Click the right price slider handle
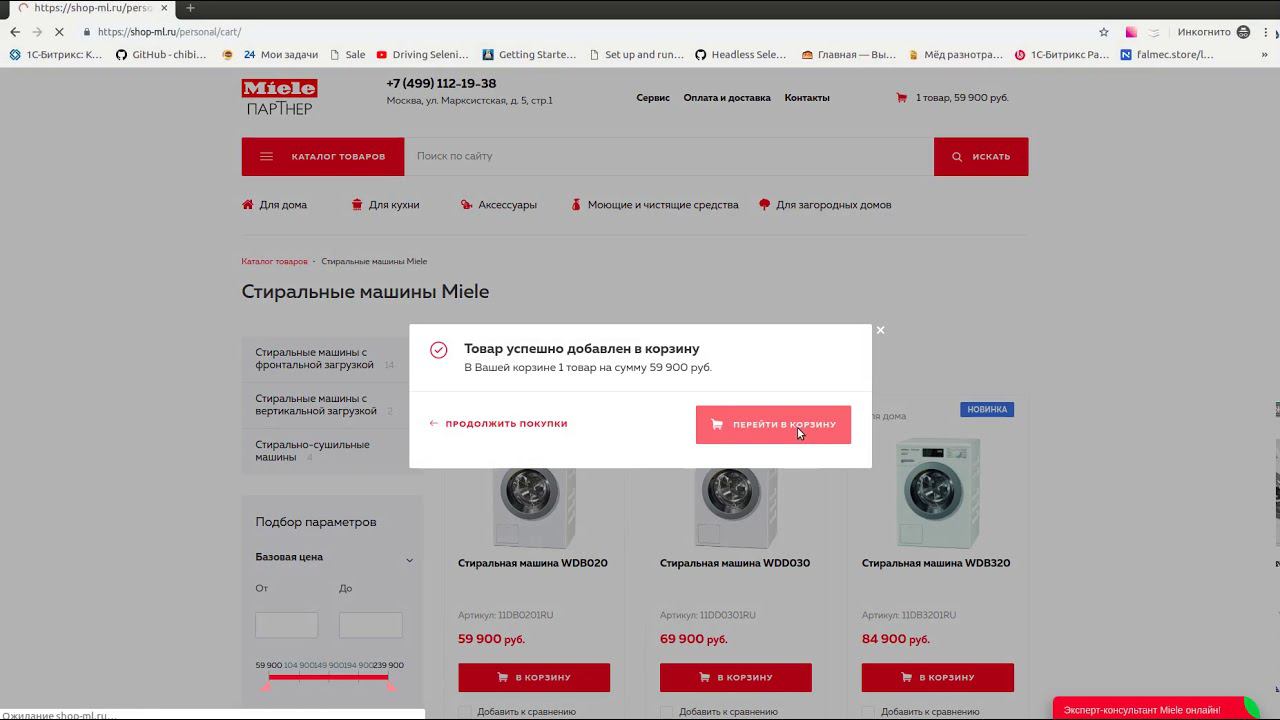Image resolution: width=1280 pixels, height=720 pixels. (x=390, y=686)
